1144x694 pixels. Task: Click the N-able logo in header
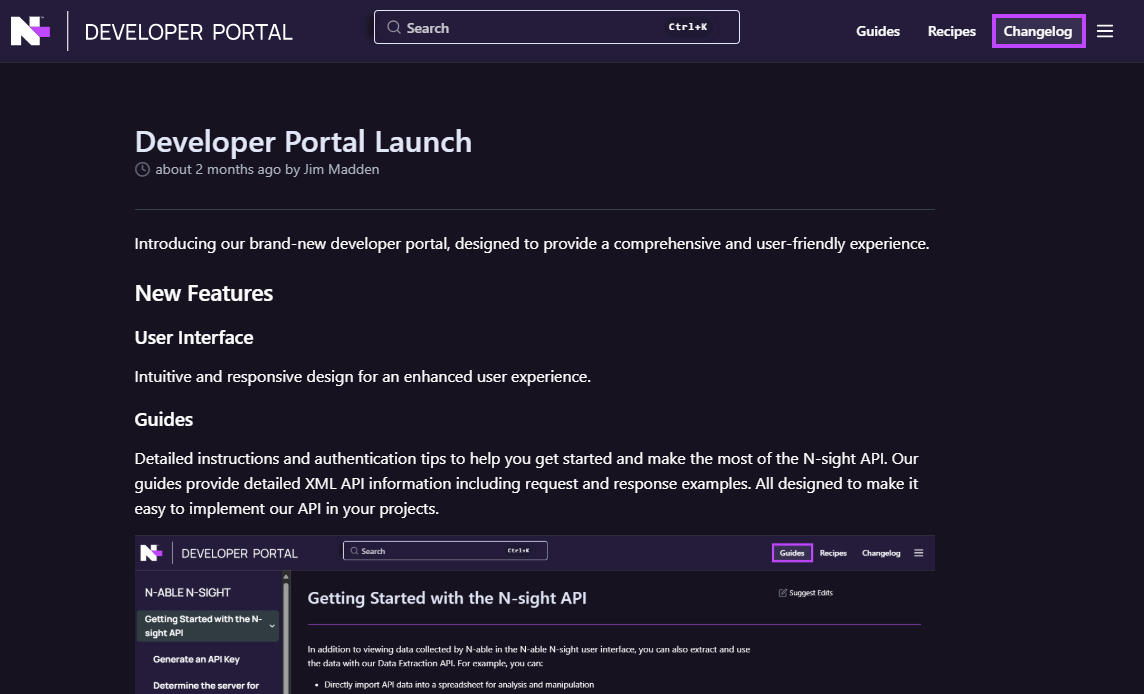coord(30,31)
